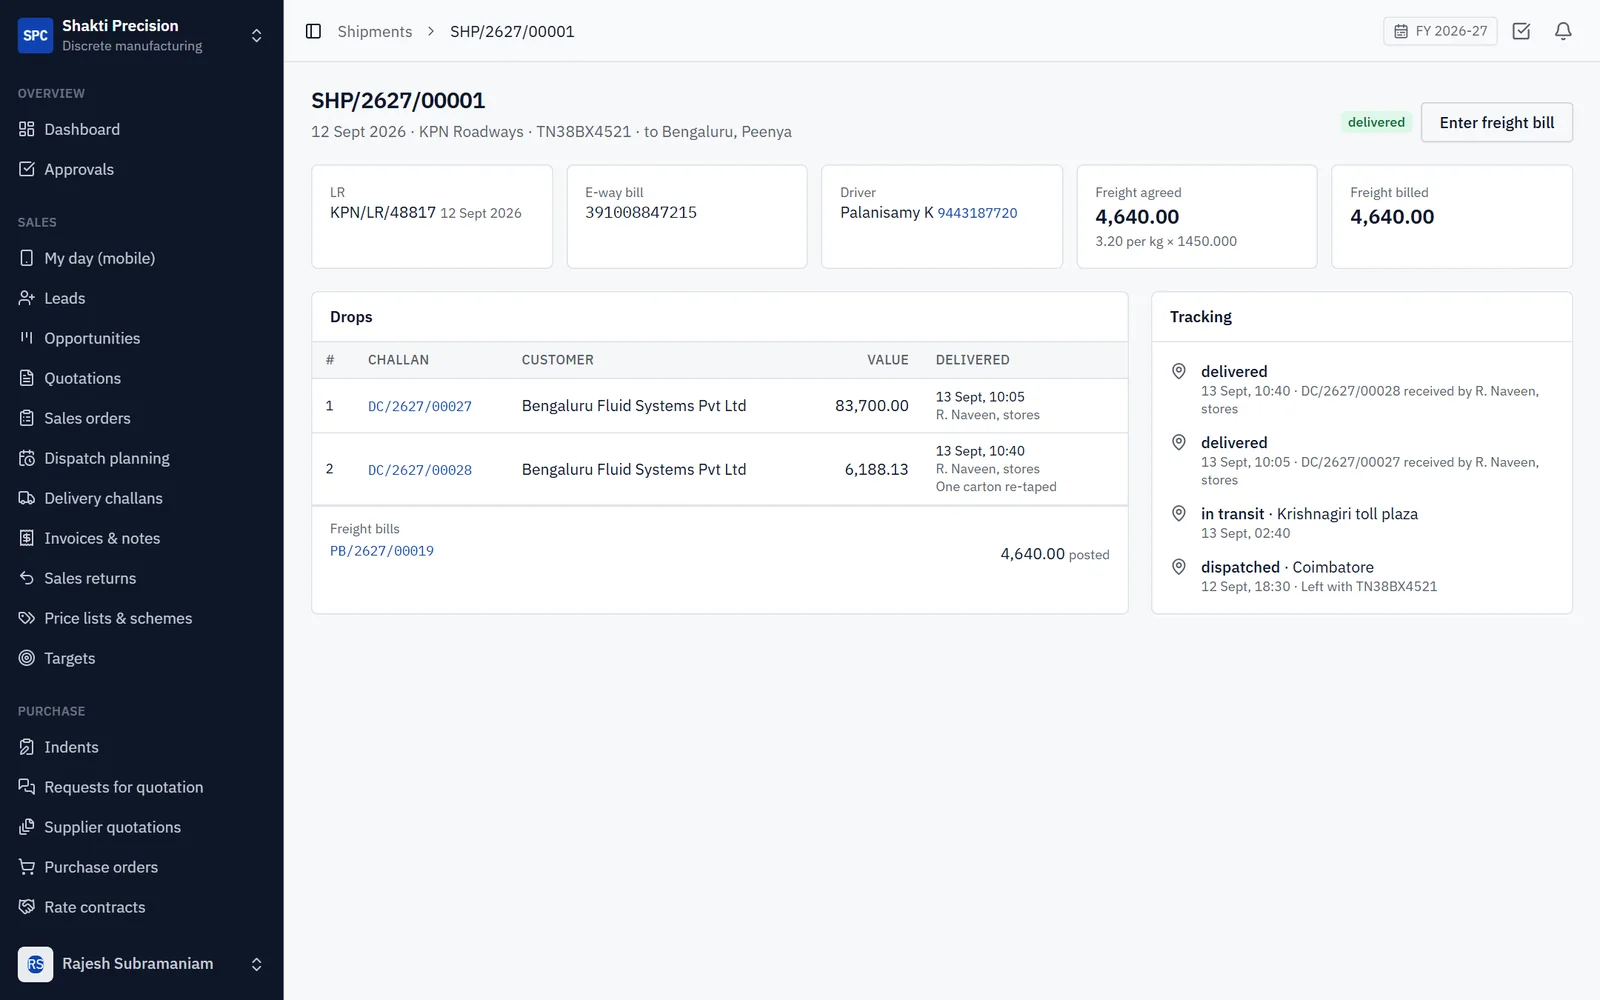Open the notifications bell

pos(1563,31)
